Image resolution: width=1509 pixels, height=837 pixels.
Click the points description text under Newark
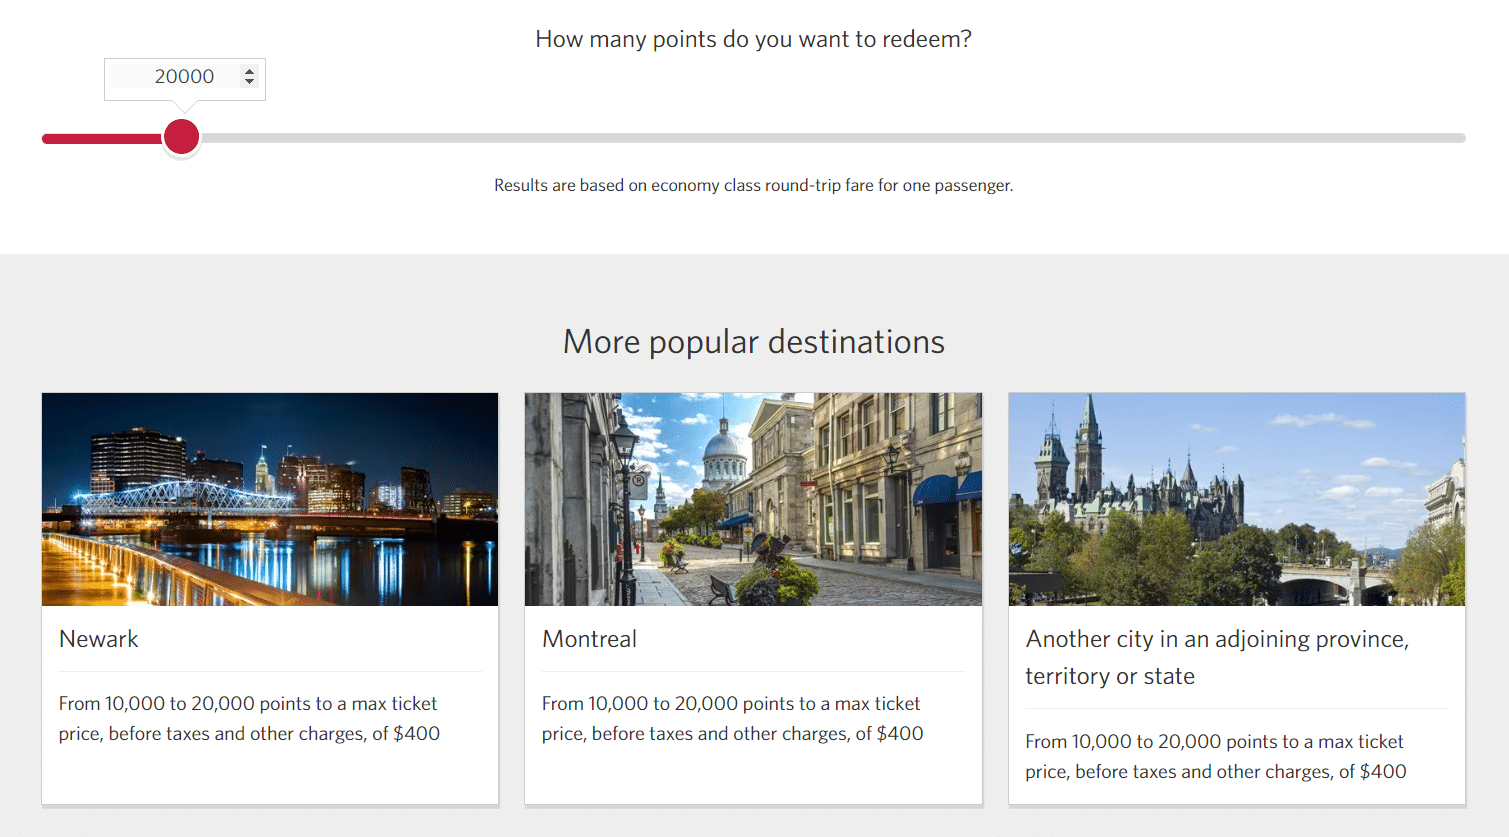point(249,718)
